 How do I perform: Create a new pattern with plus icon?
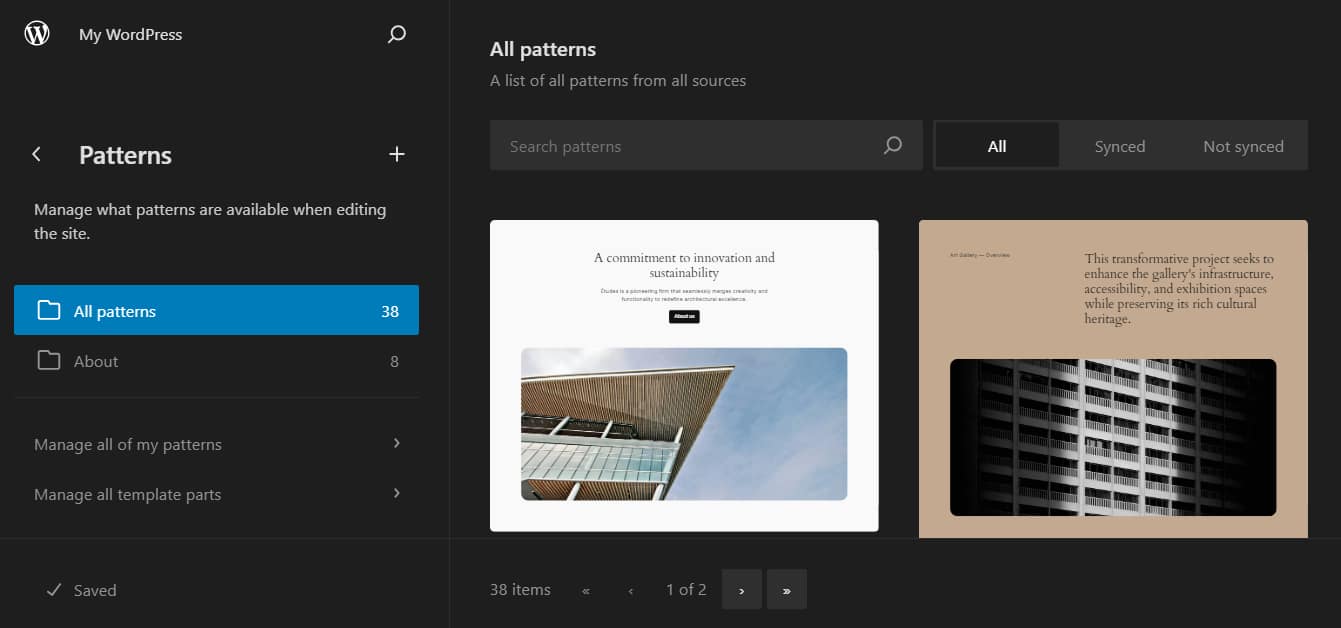tap(397, 154)
